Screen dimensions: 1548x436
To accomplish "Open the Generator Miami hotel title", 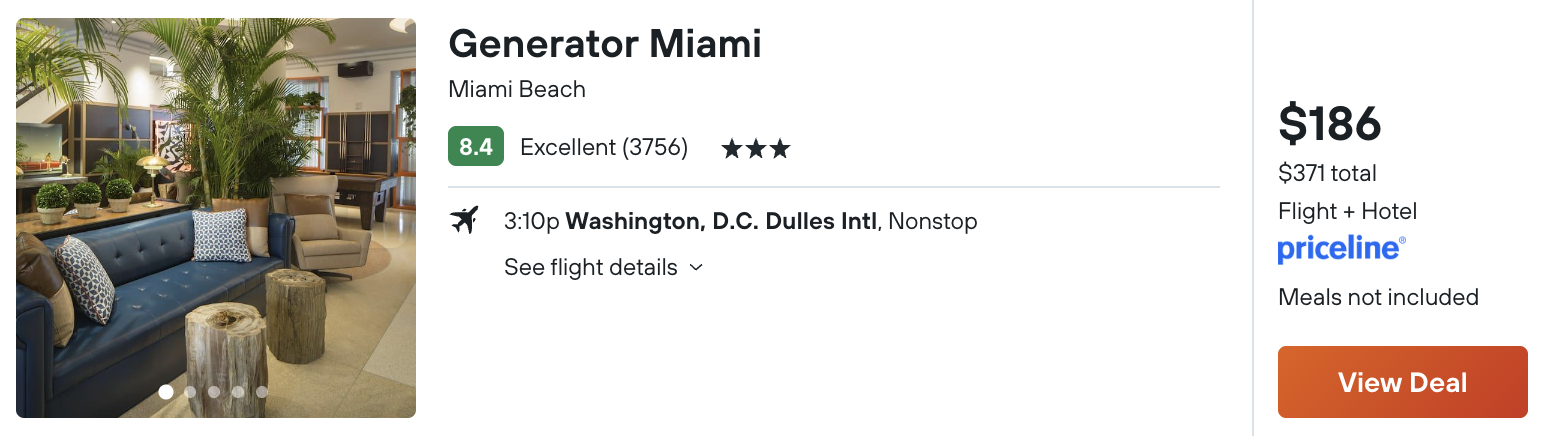I will click(605, 44).
